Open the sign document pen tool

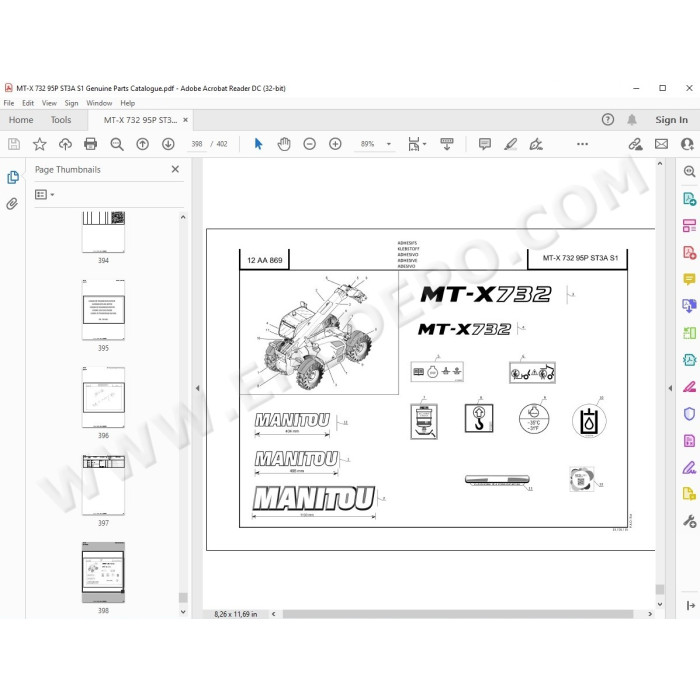535,144
